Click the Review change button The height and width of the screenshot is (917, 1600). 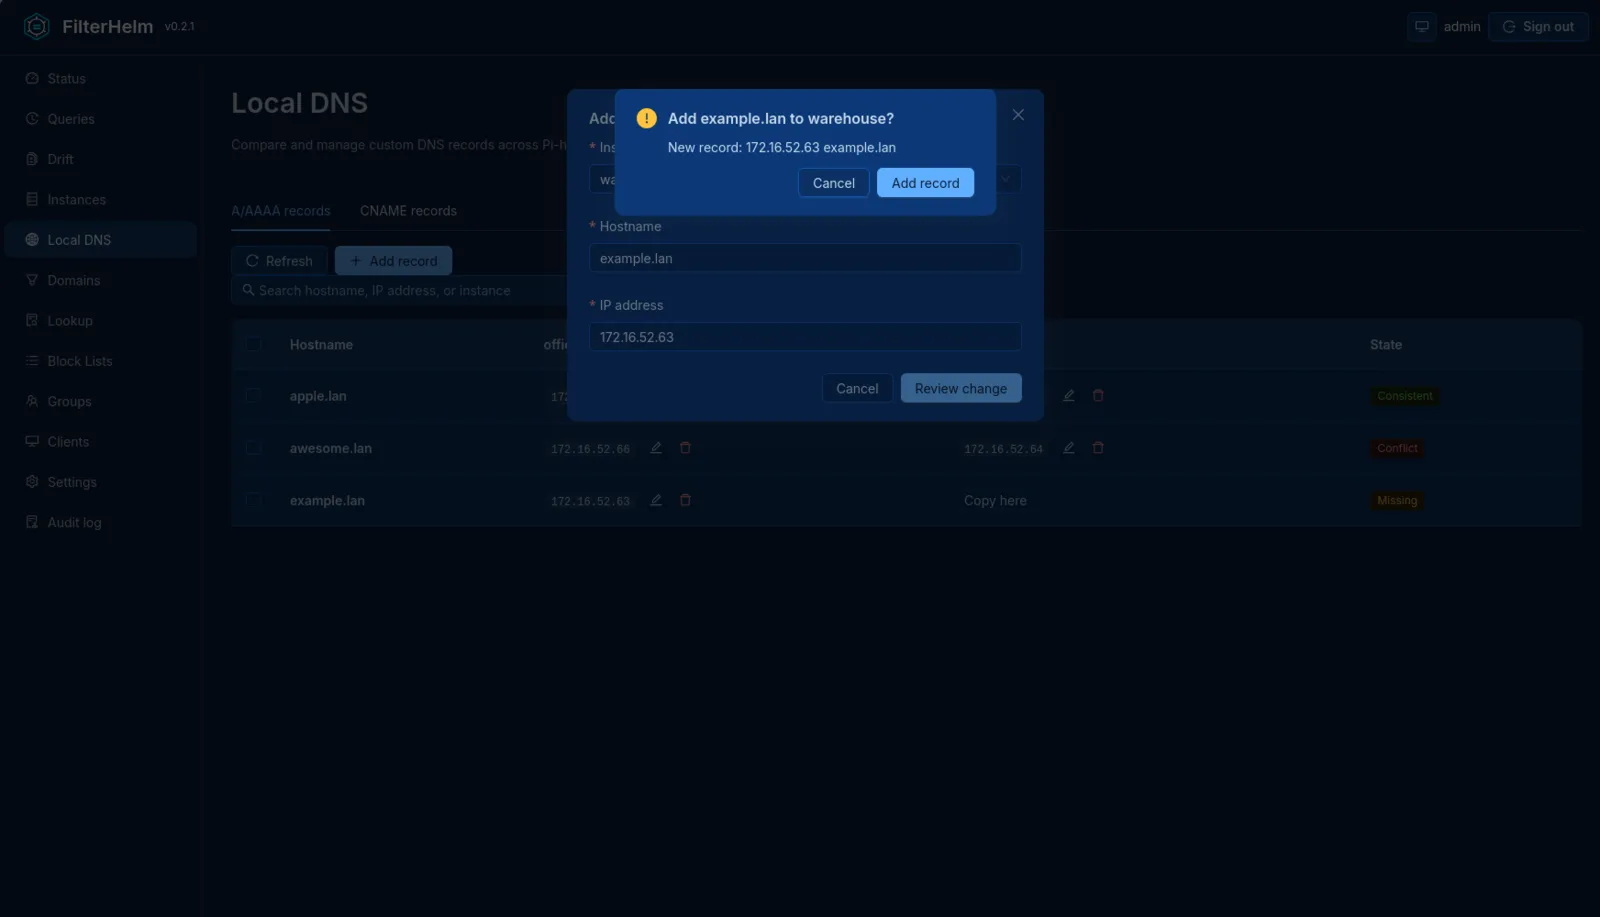961,388
